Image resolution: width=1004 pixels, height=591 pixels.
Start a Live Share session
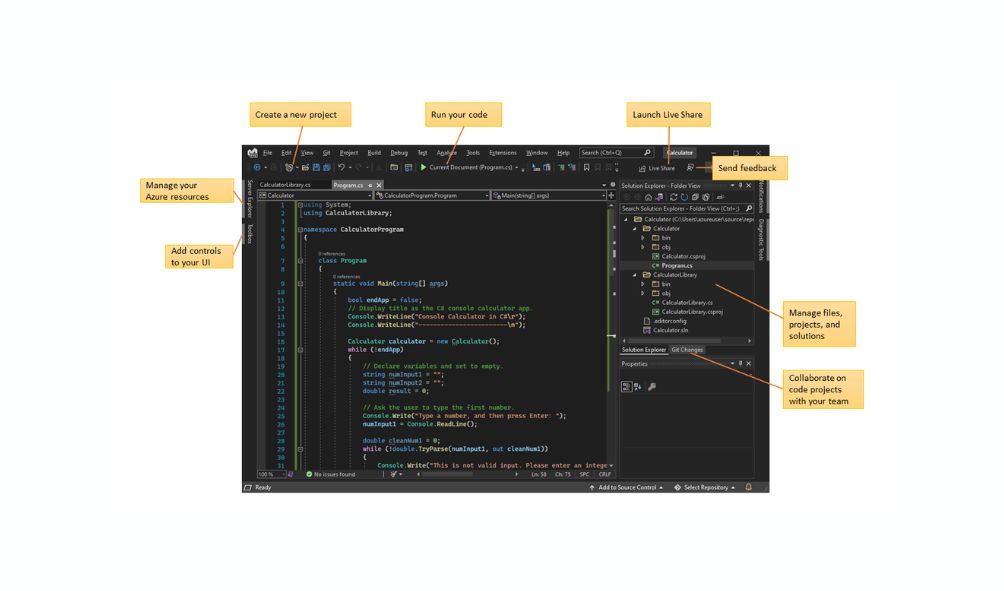point(658,168)
